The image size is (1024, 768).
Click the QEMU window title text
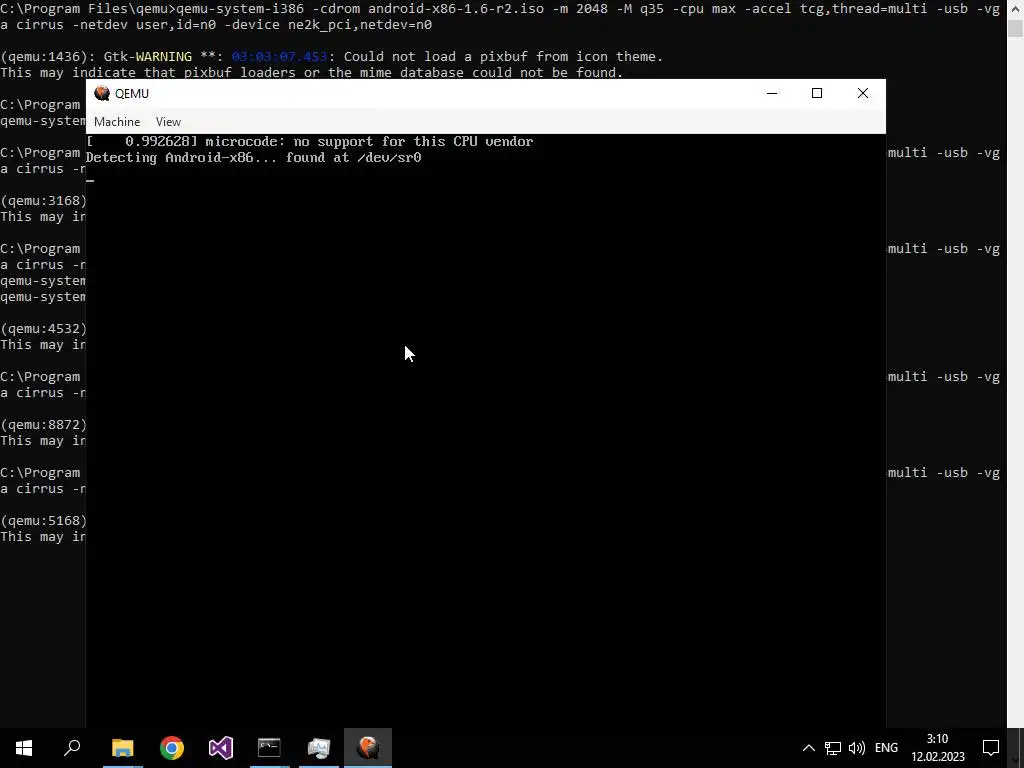(132, 93)
